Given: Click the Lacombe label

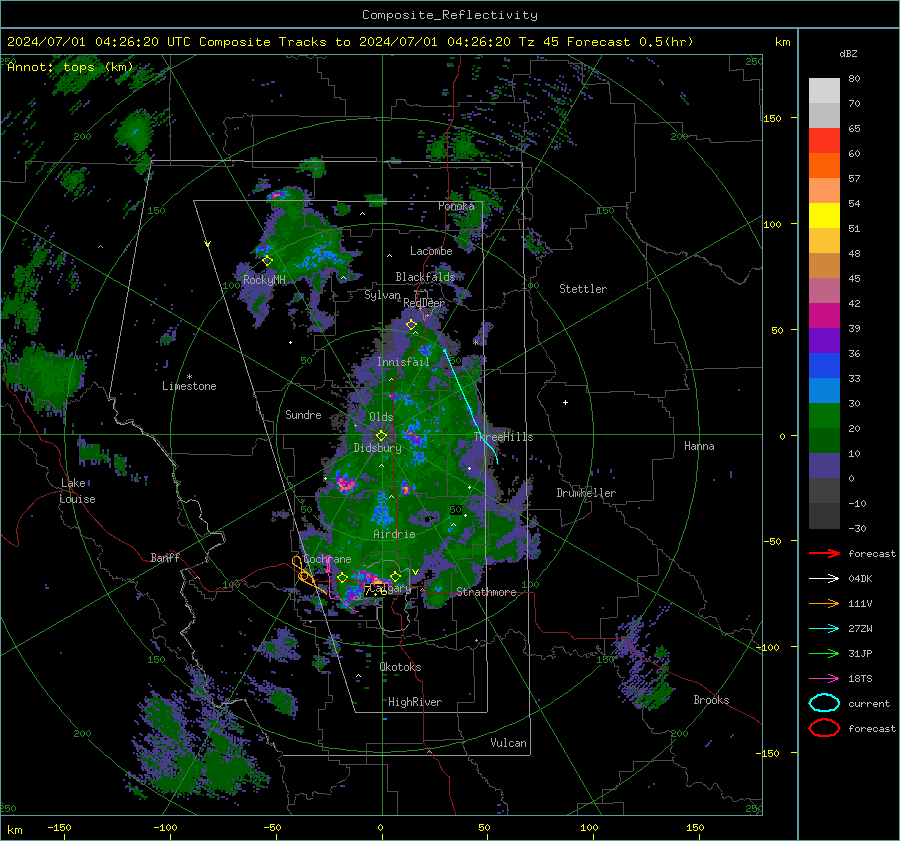Looking at the screenshot, I should [431, 251].
